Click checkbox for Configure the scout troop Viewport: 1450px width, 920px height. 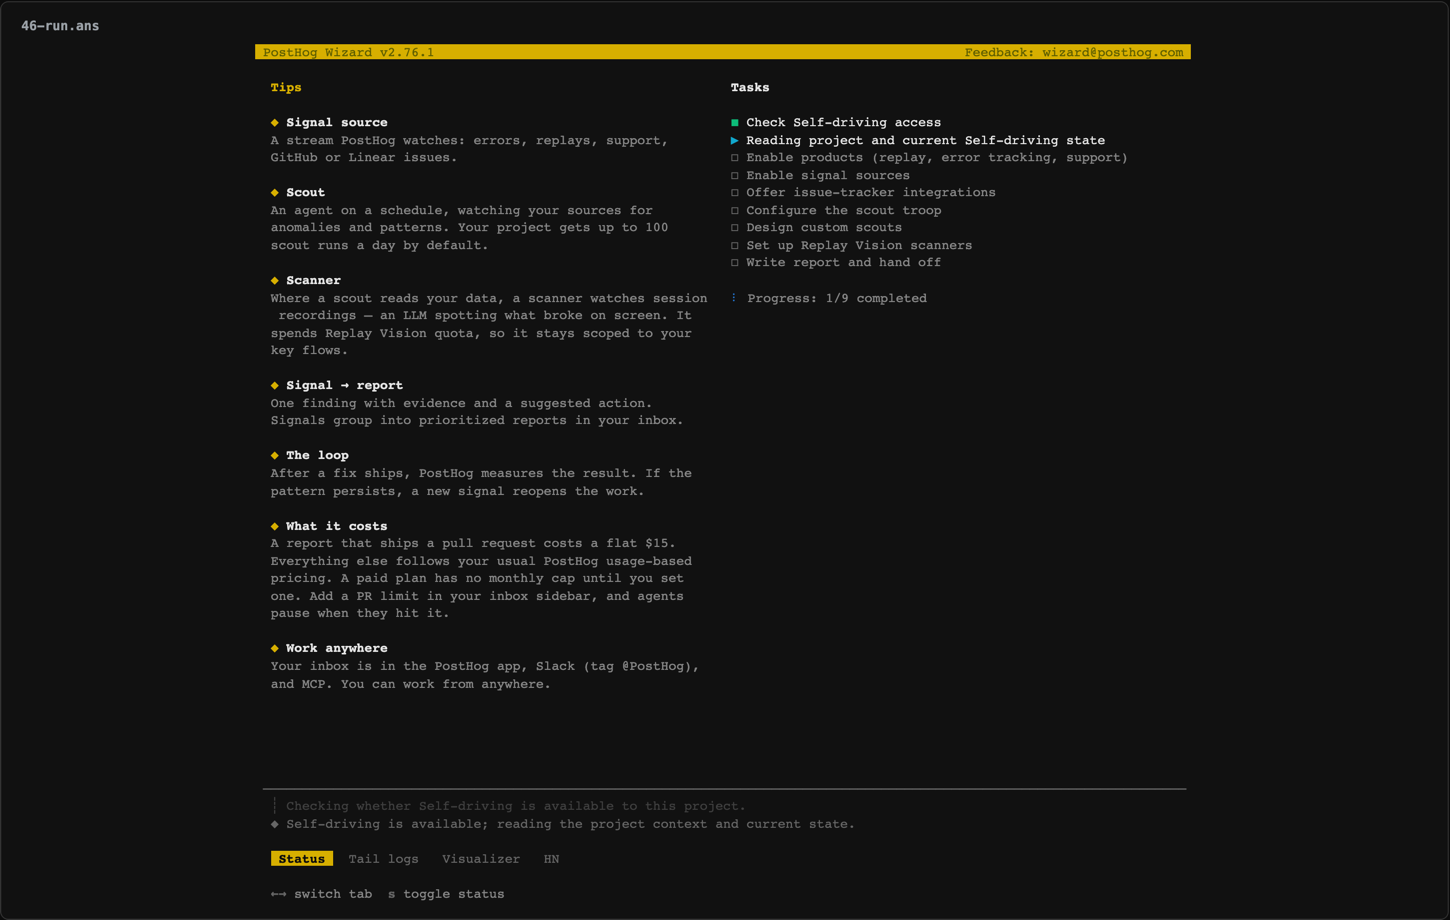[735, 211]
